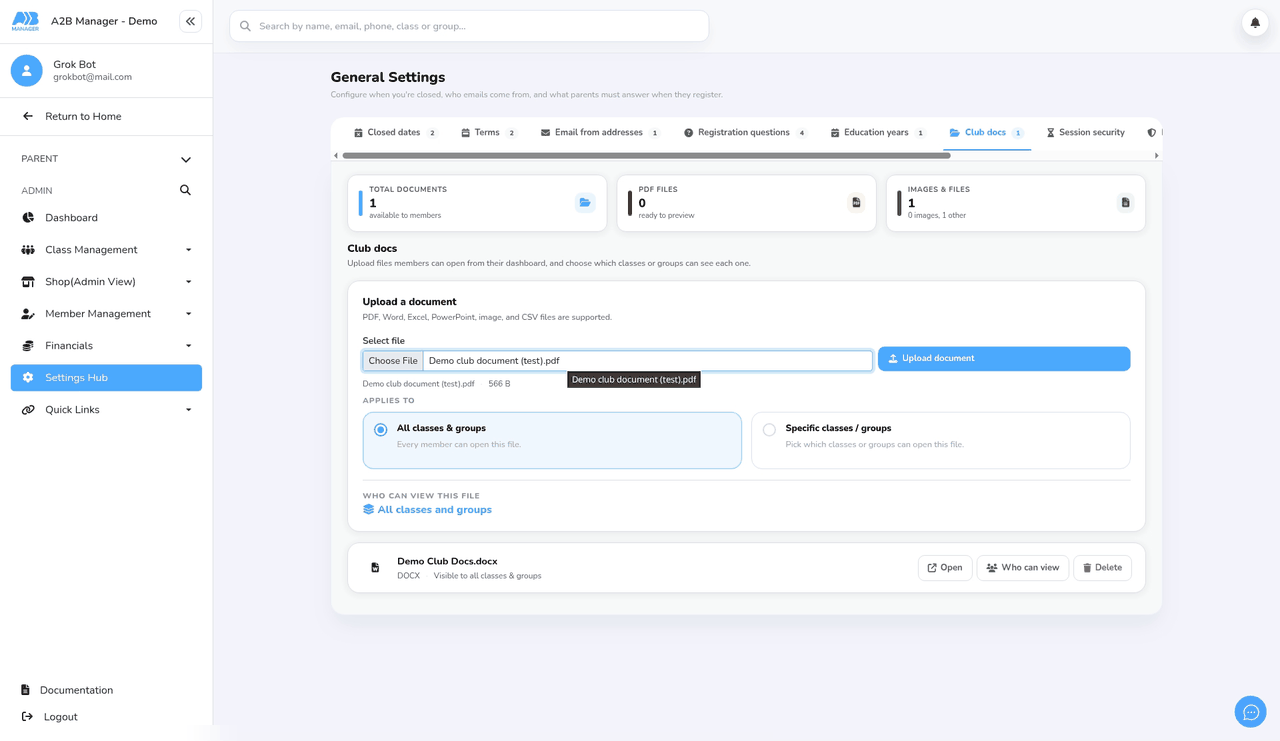Viewport: 1280px width, 741px height.
Task: Open the Education years tab
Action: [x=879, y=133]
